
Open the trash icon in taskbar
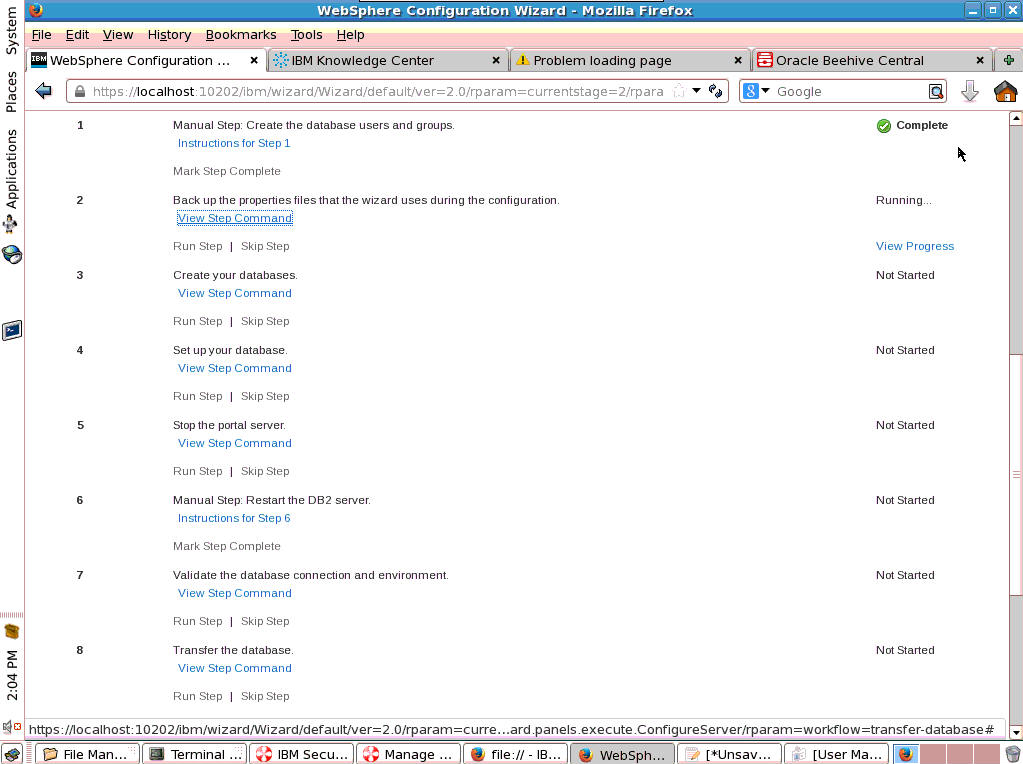(1012, 754)
